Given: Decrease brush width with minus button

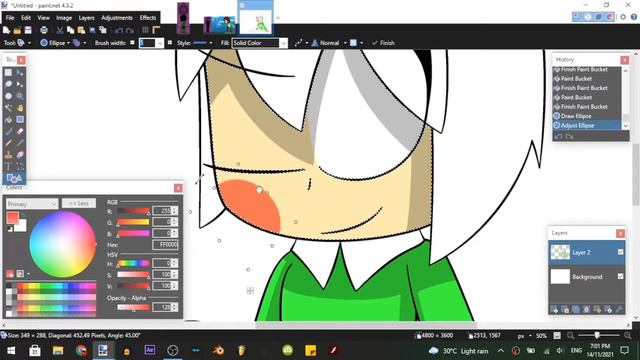Looking at the screenshot, I should [132, 42].
